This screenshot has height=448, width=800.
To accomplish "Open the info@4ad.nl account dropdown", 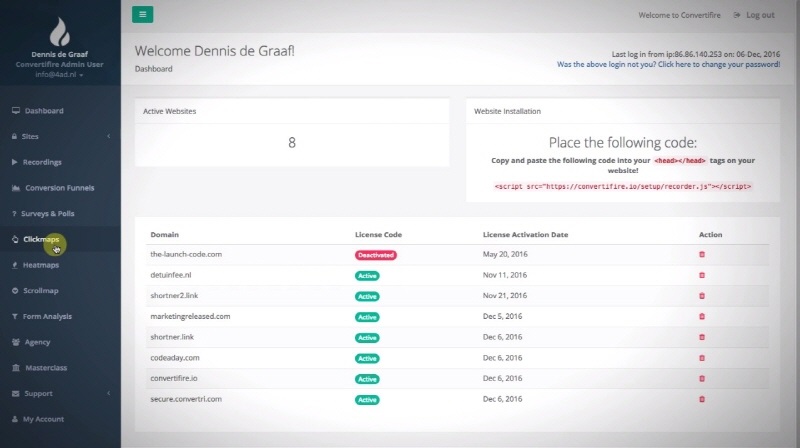I will 59,74.
